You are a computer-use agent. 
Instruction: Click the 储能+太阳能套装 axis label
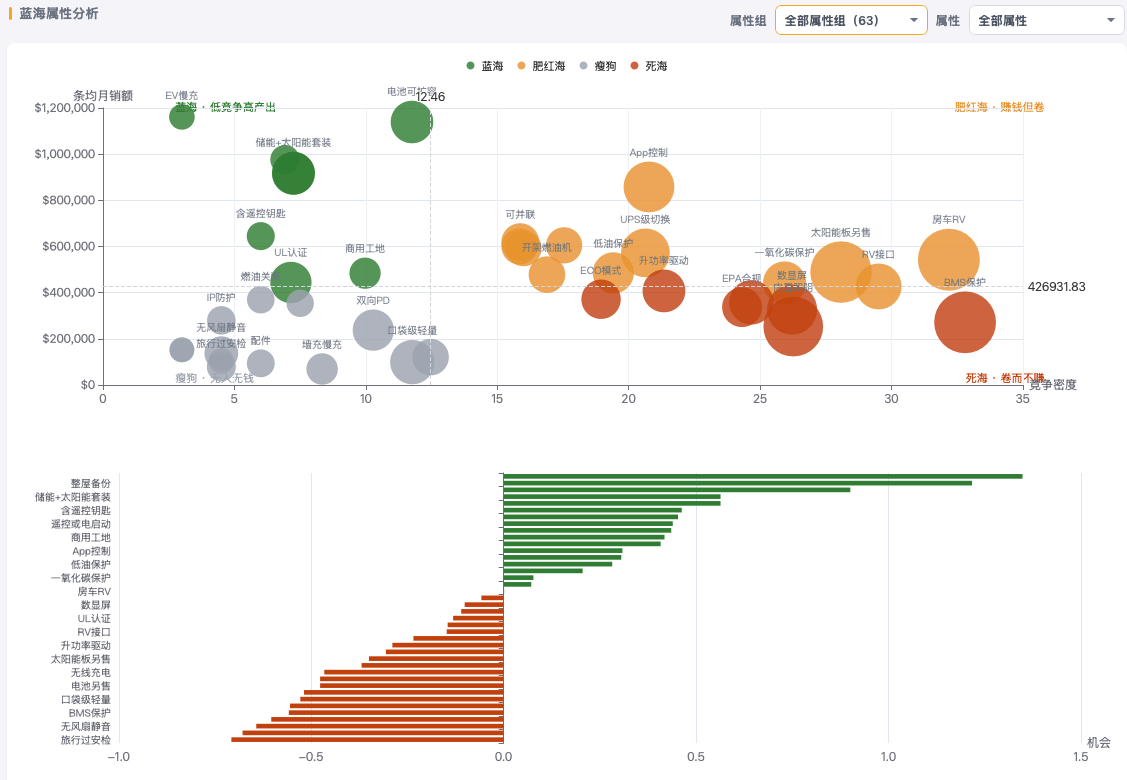tap(73, 497)
